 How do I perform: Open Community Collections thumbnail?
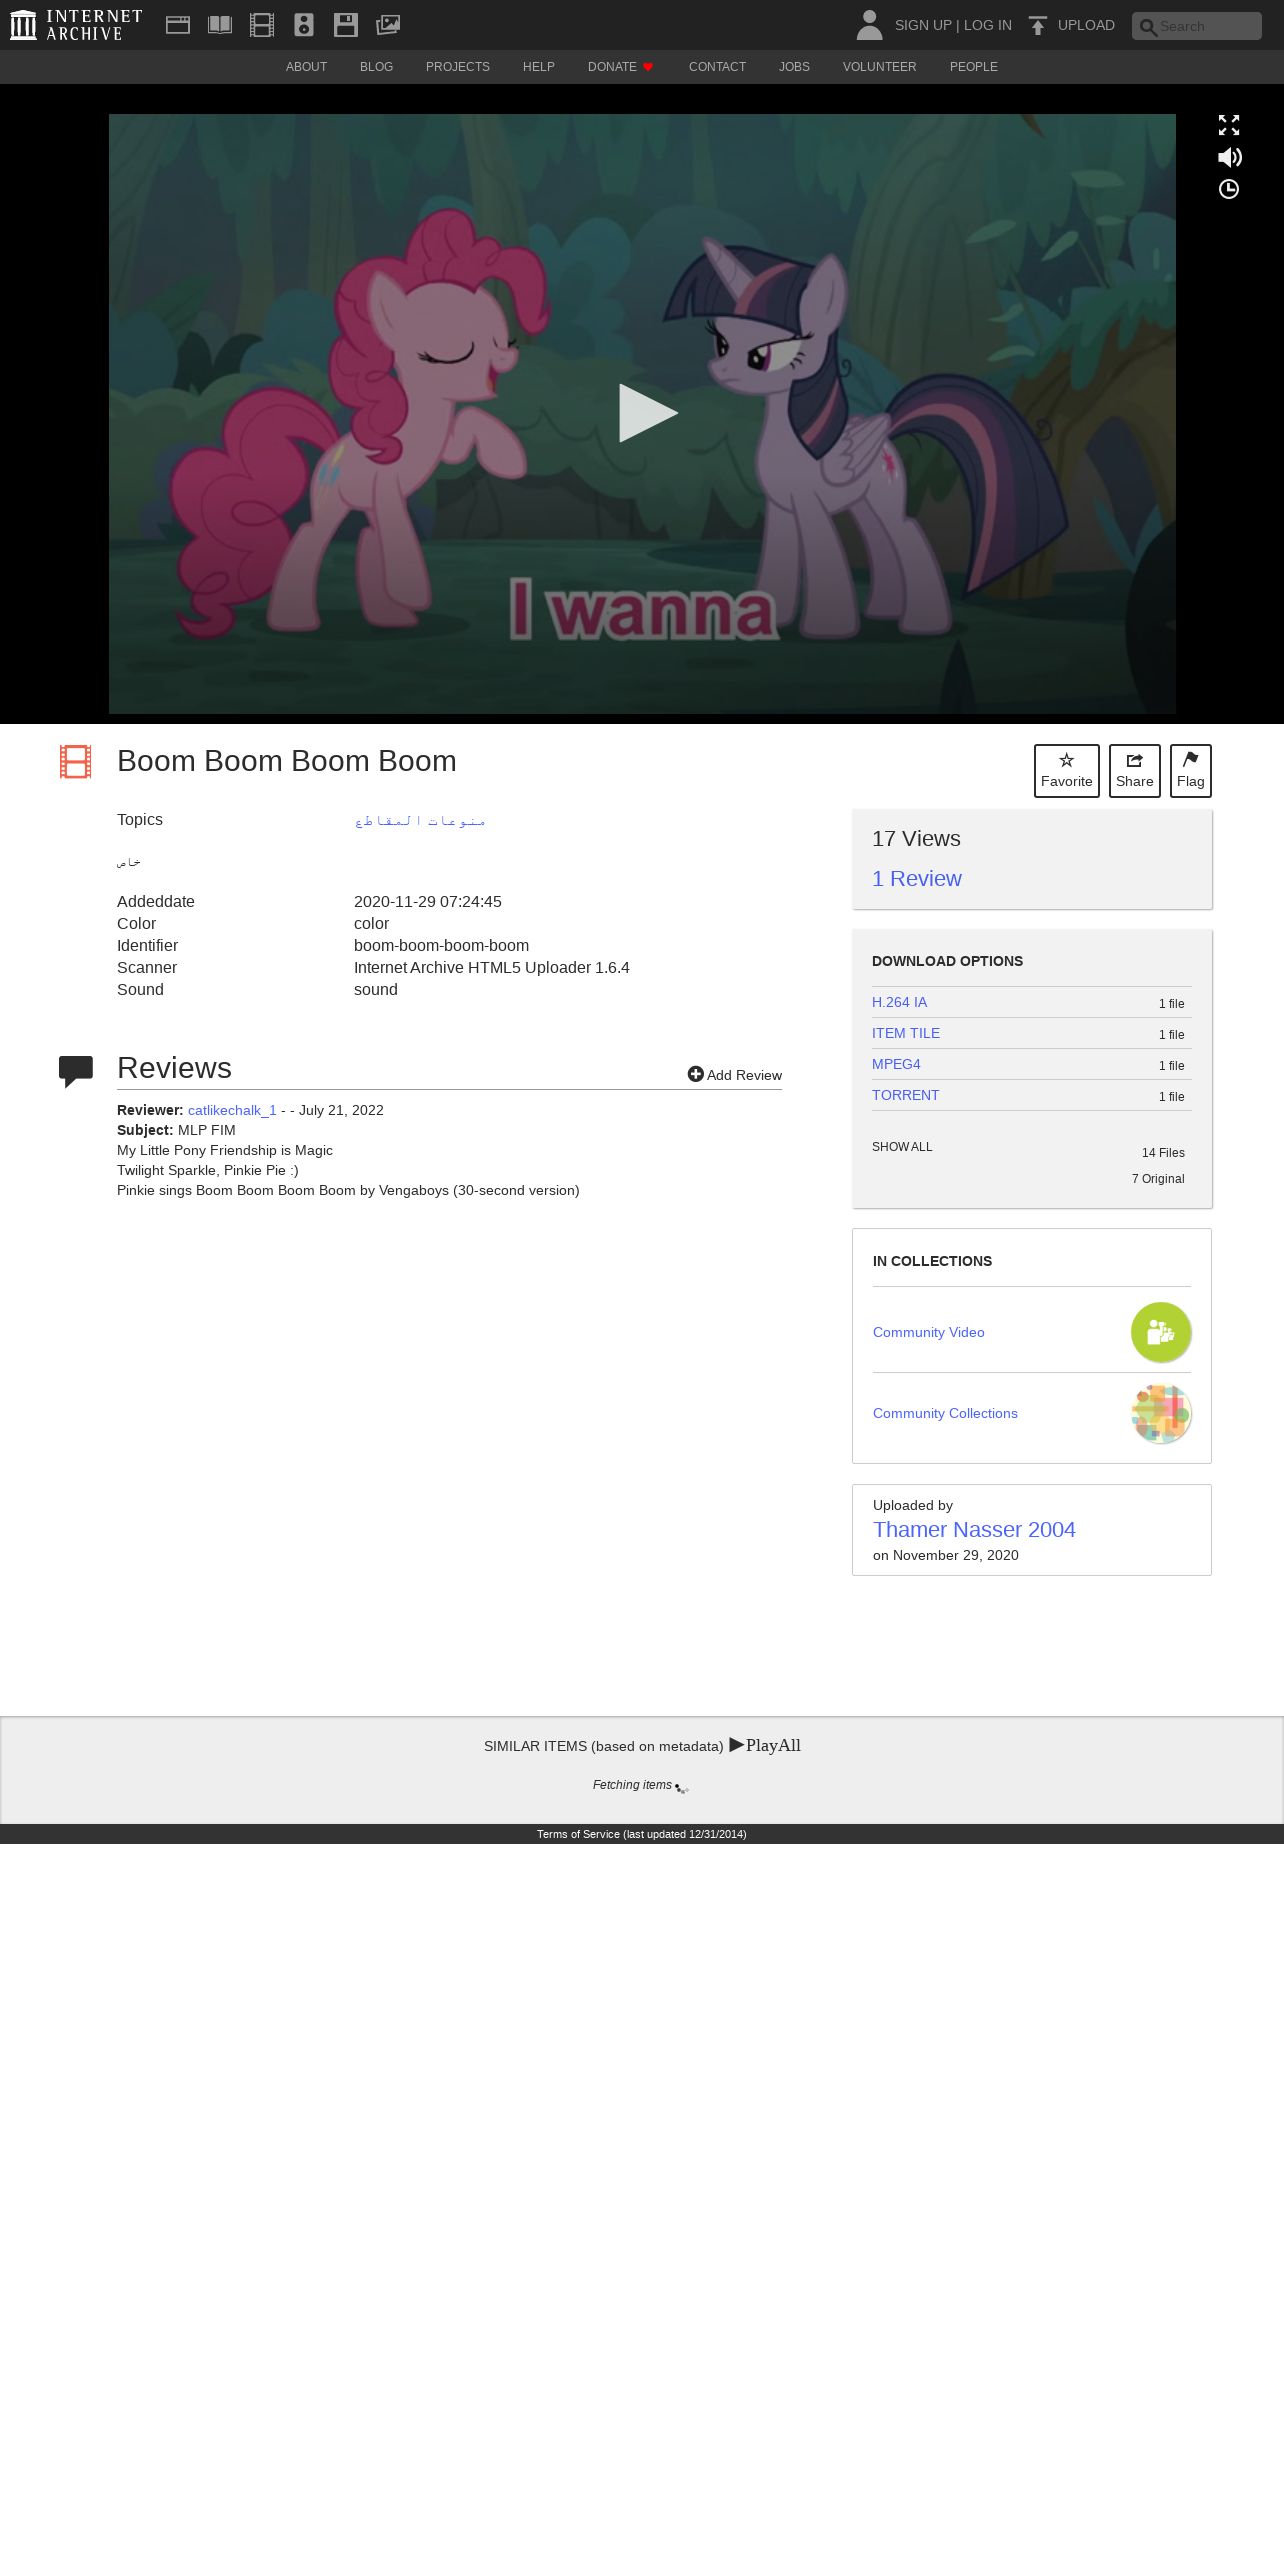[1161, 1413]
